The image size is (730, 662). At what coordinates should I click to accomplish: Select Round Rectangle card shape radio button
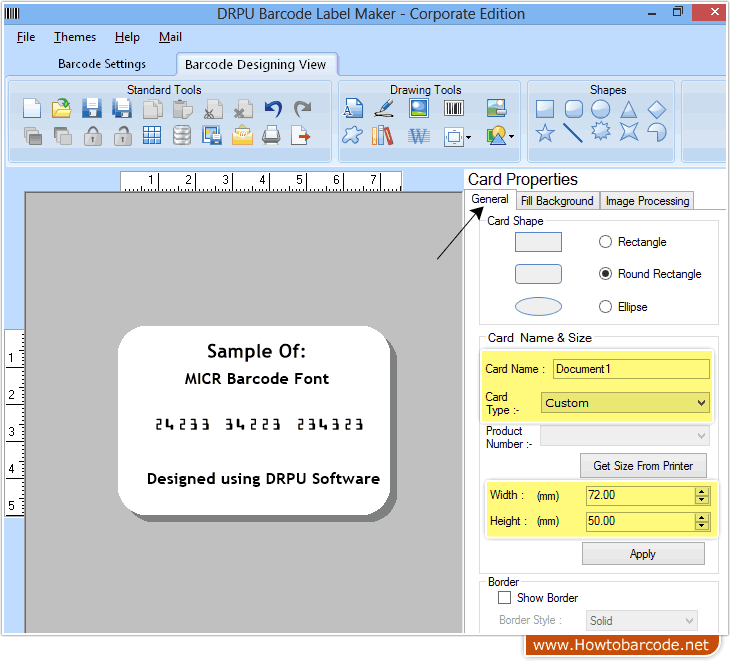click(605, 273)
